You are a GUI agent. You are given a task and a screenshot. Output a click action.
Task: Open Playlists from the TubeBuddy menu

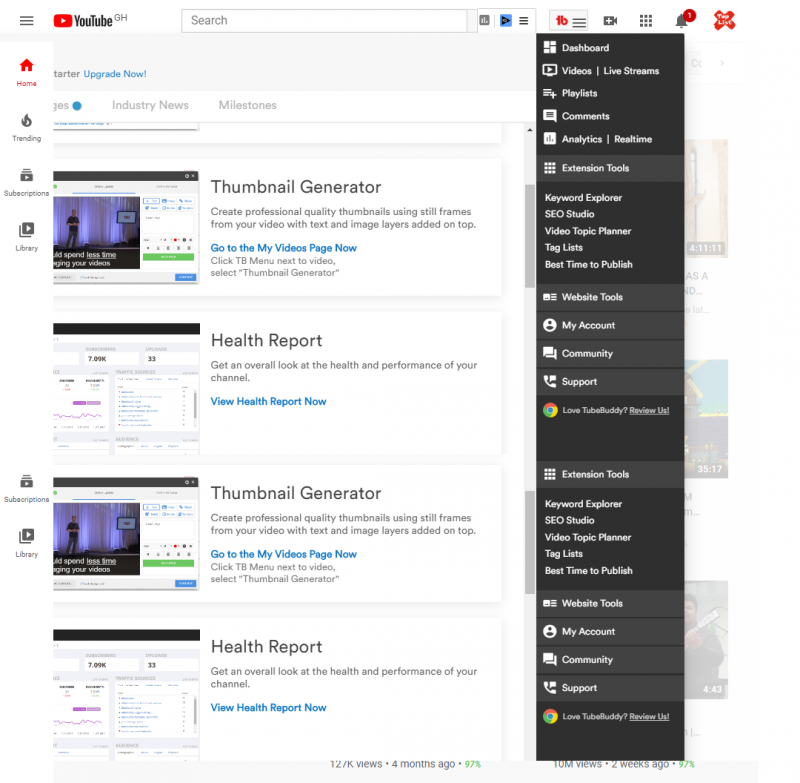(579, 93)
